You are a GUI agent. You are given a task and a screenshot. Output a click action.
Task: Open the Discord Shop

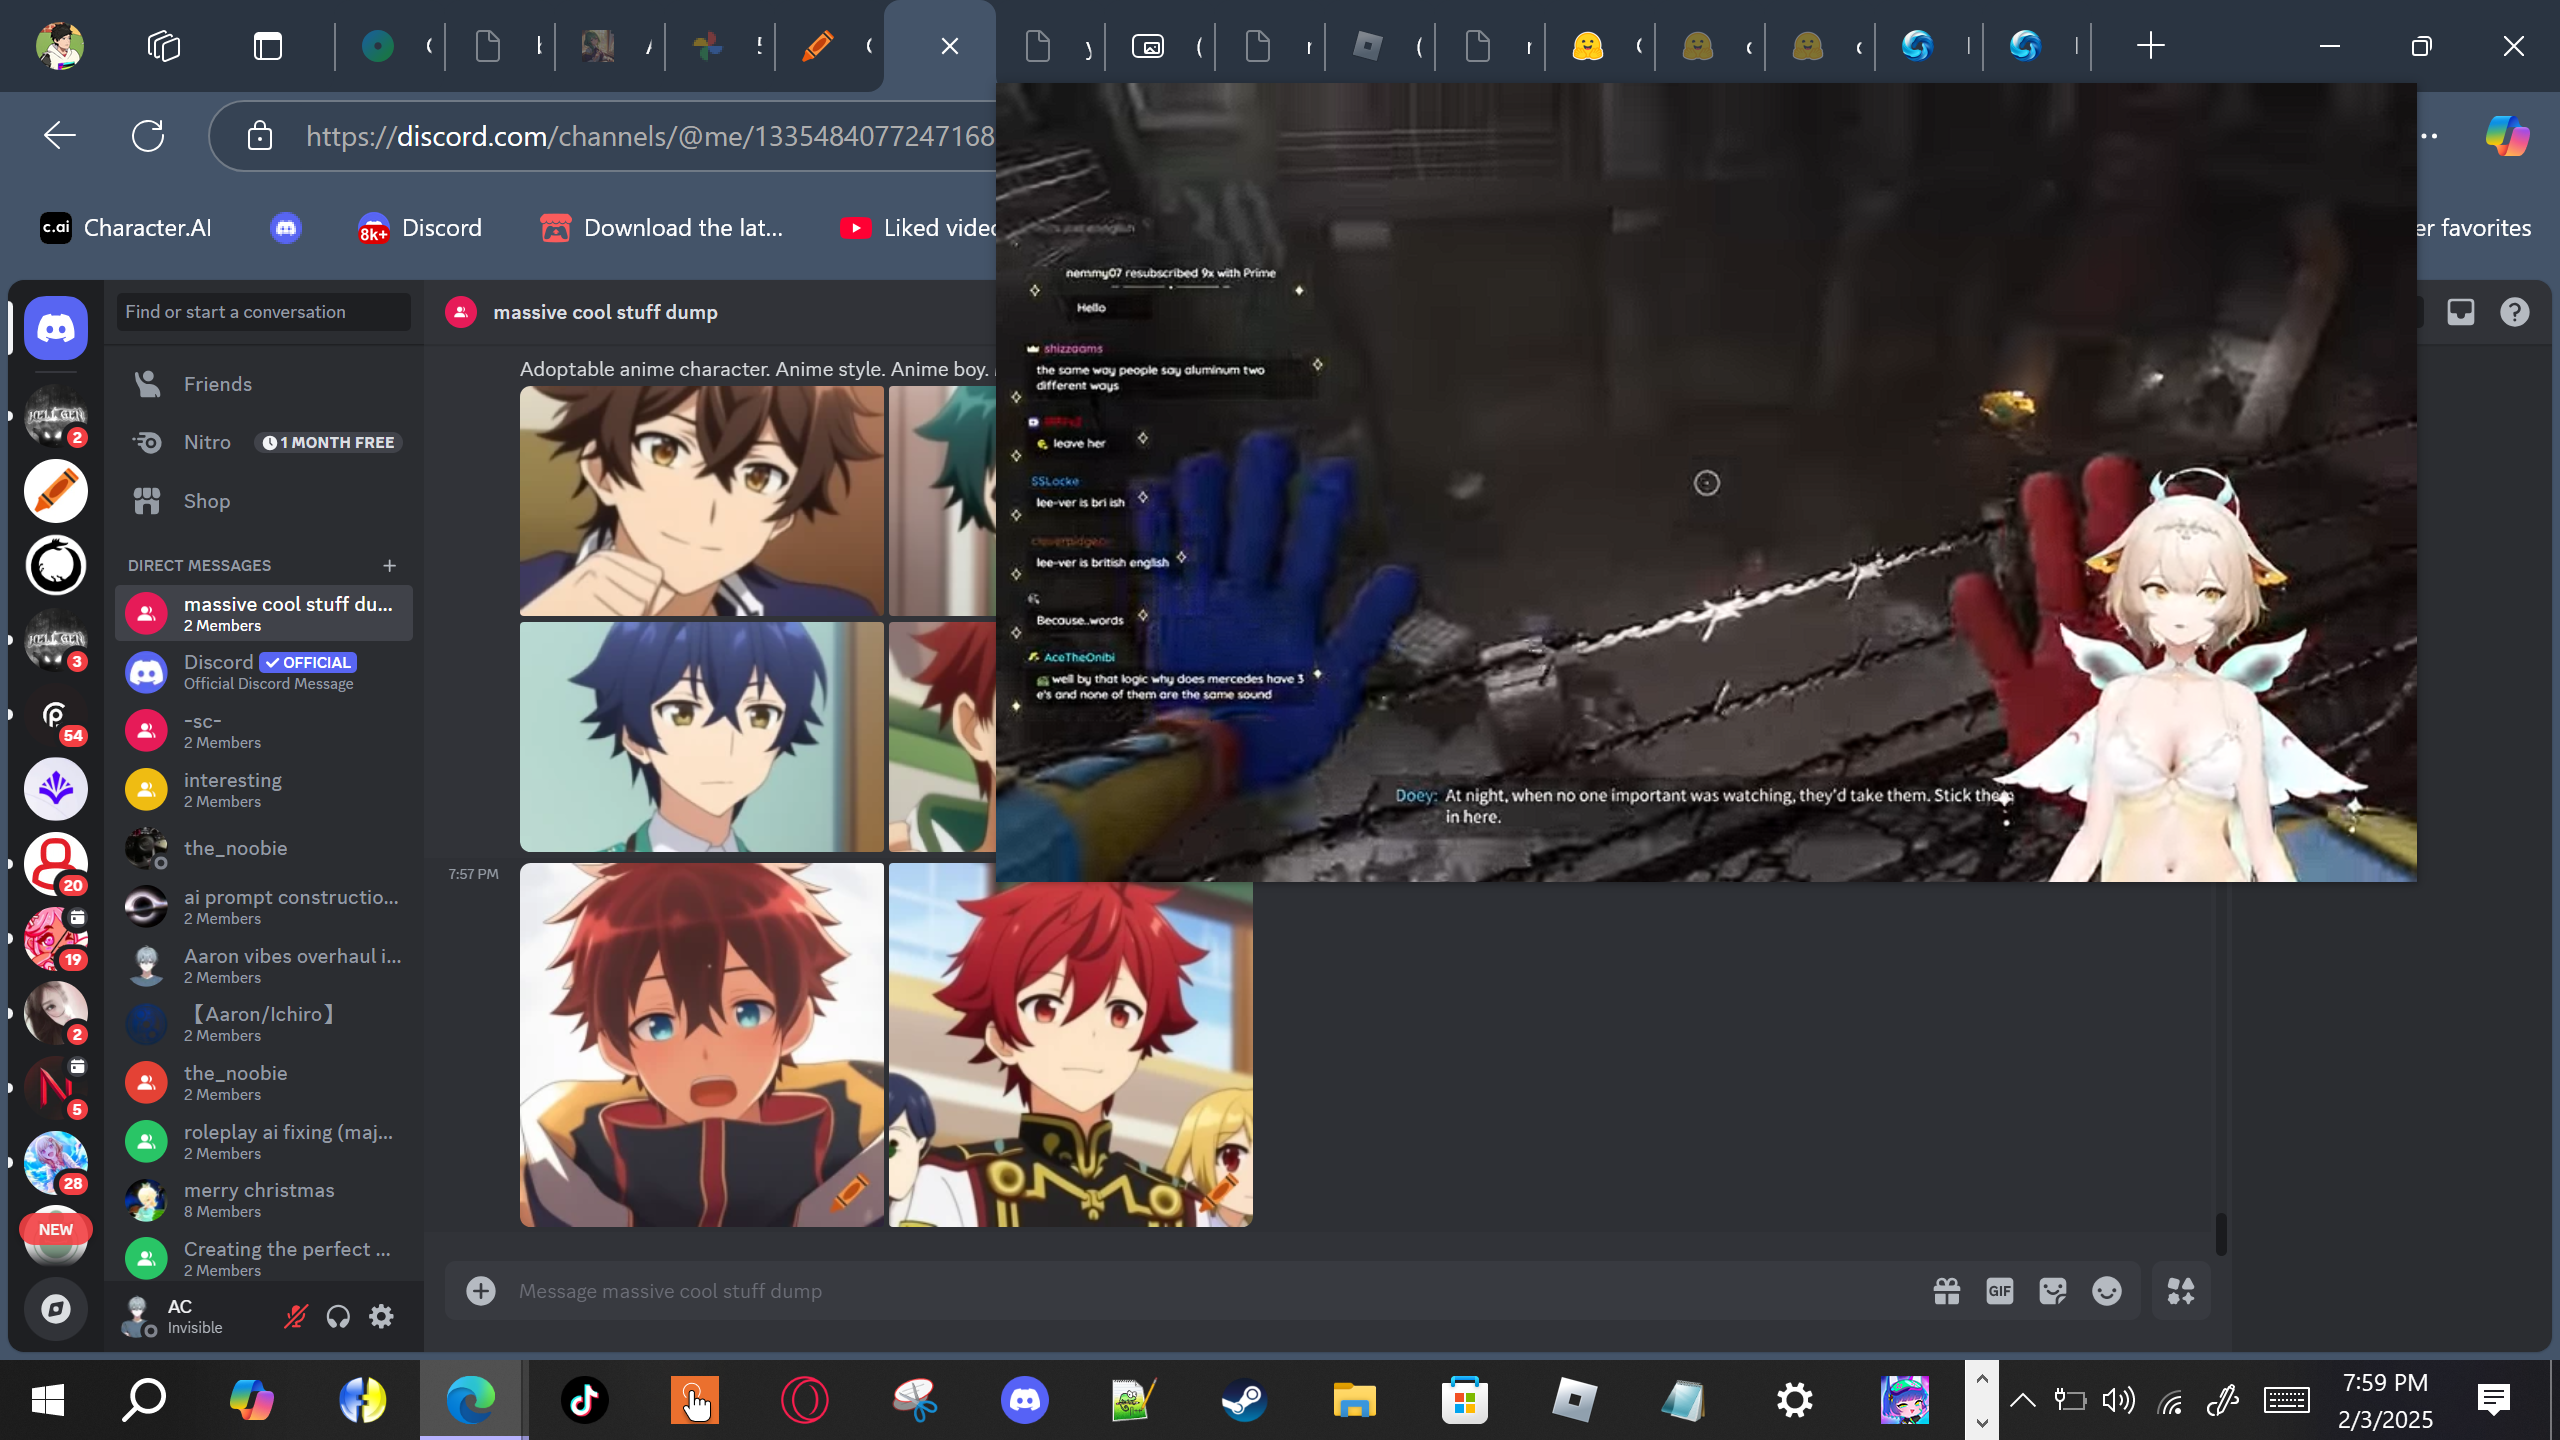264,501
